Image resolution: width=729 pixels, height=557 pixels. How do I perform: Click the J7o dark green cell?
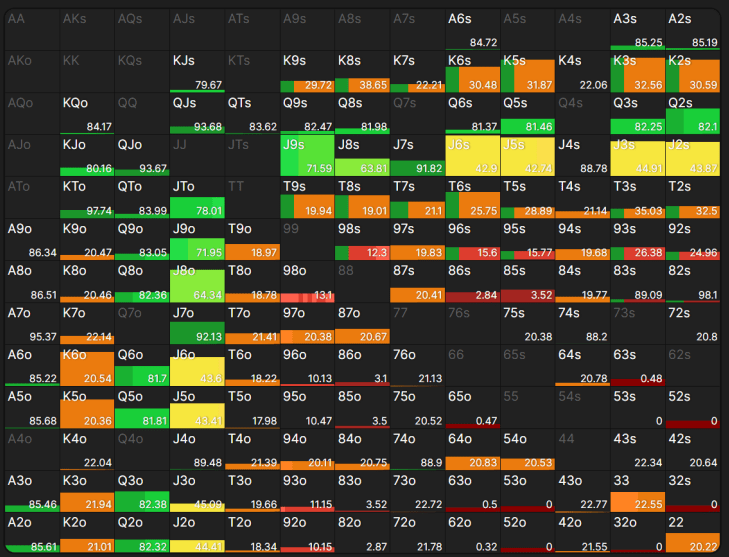point(197,324)
